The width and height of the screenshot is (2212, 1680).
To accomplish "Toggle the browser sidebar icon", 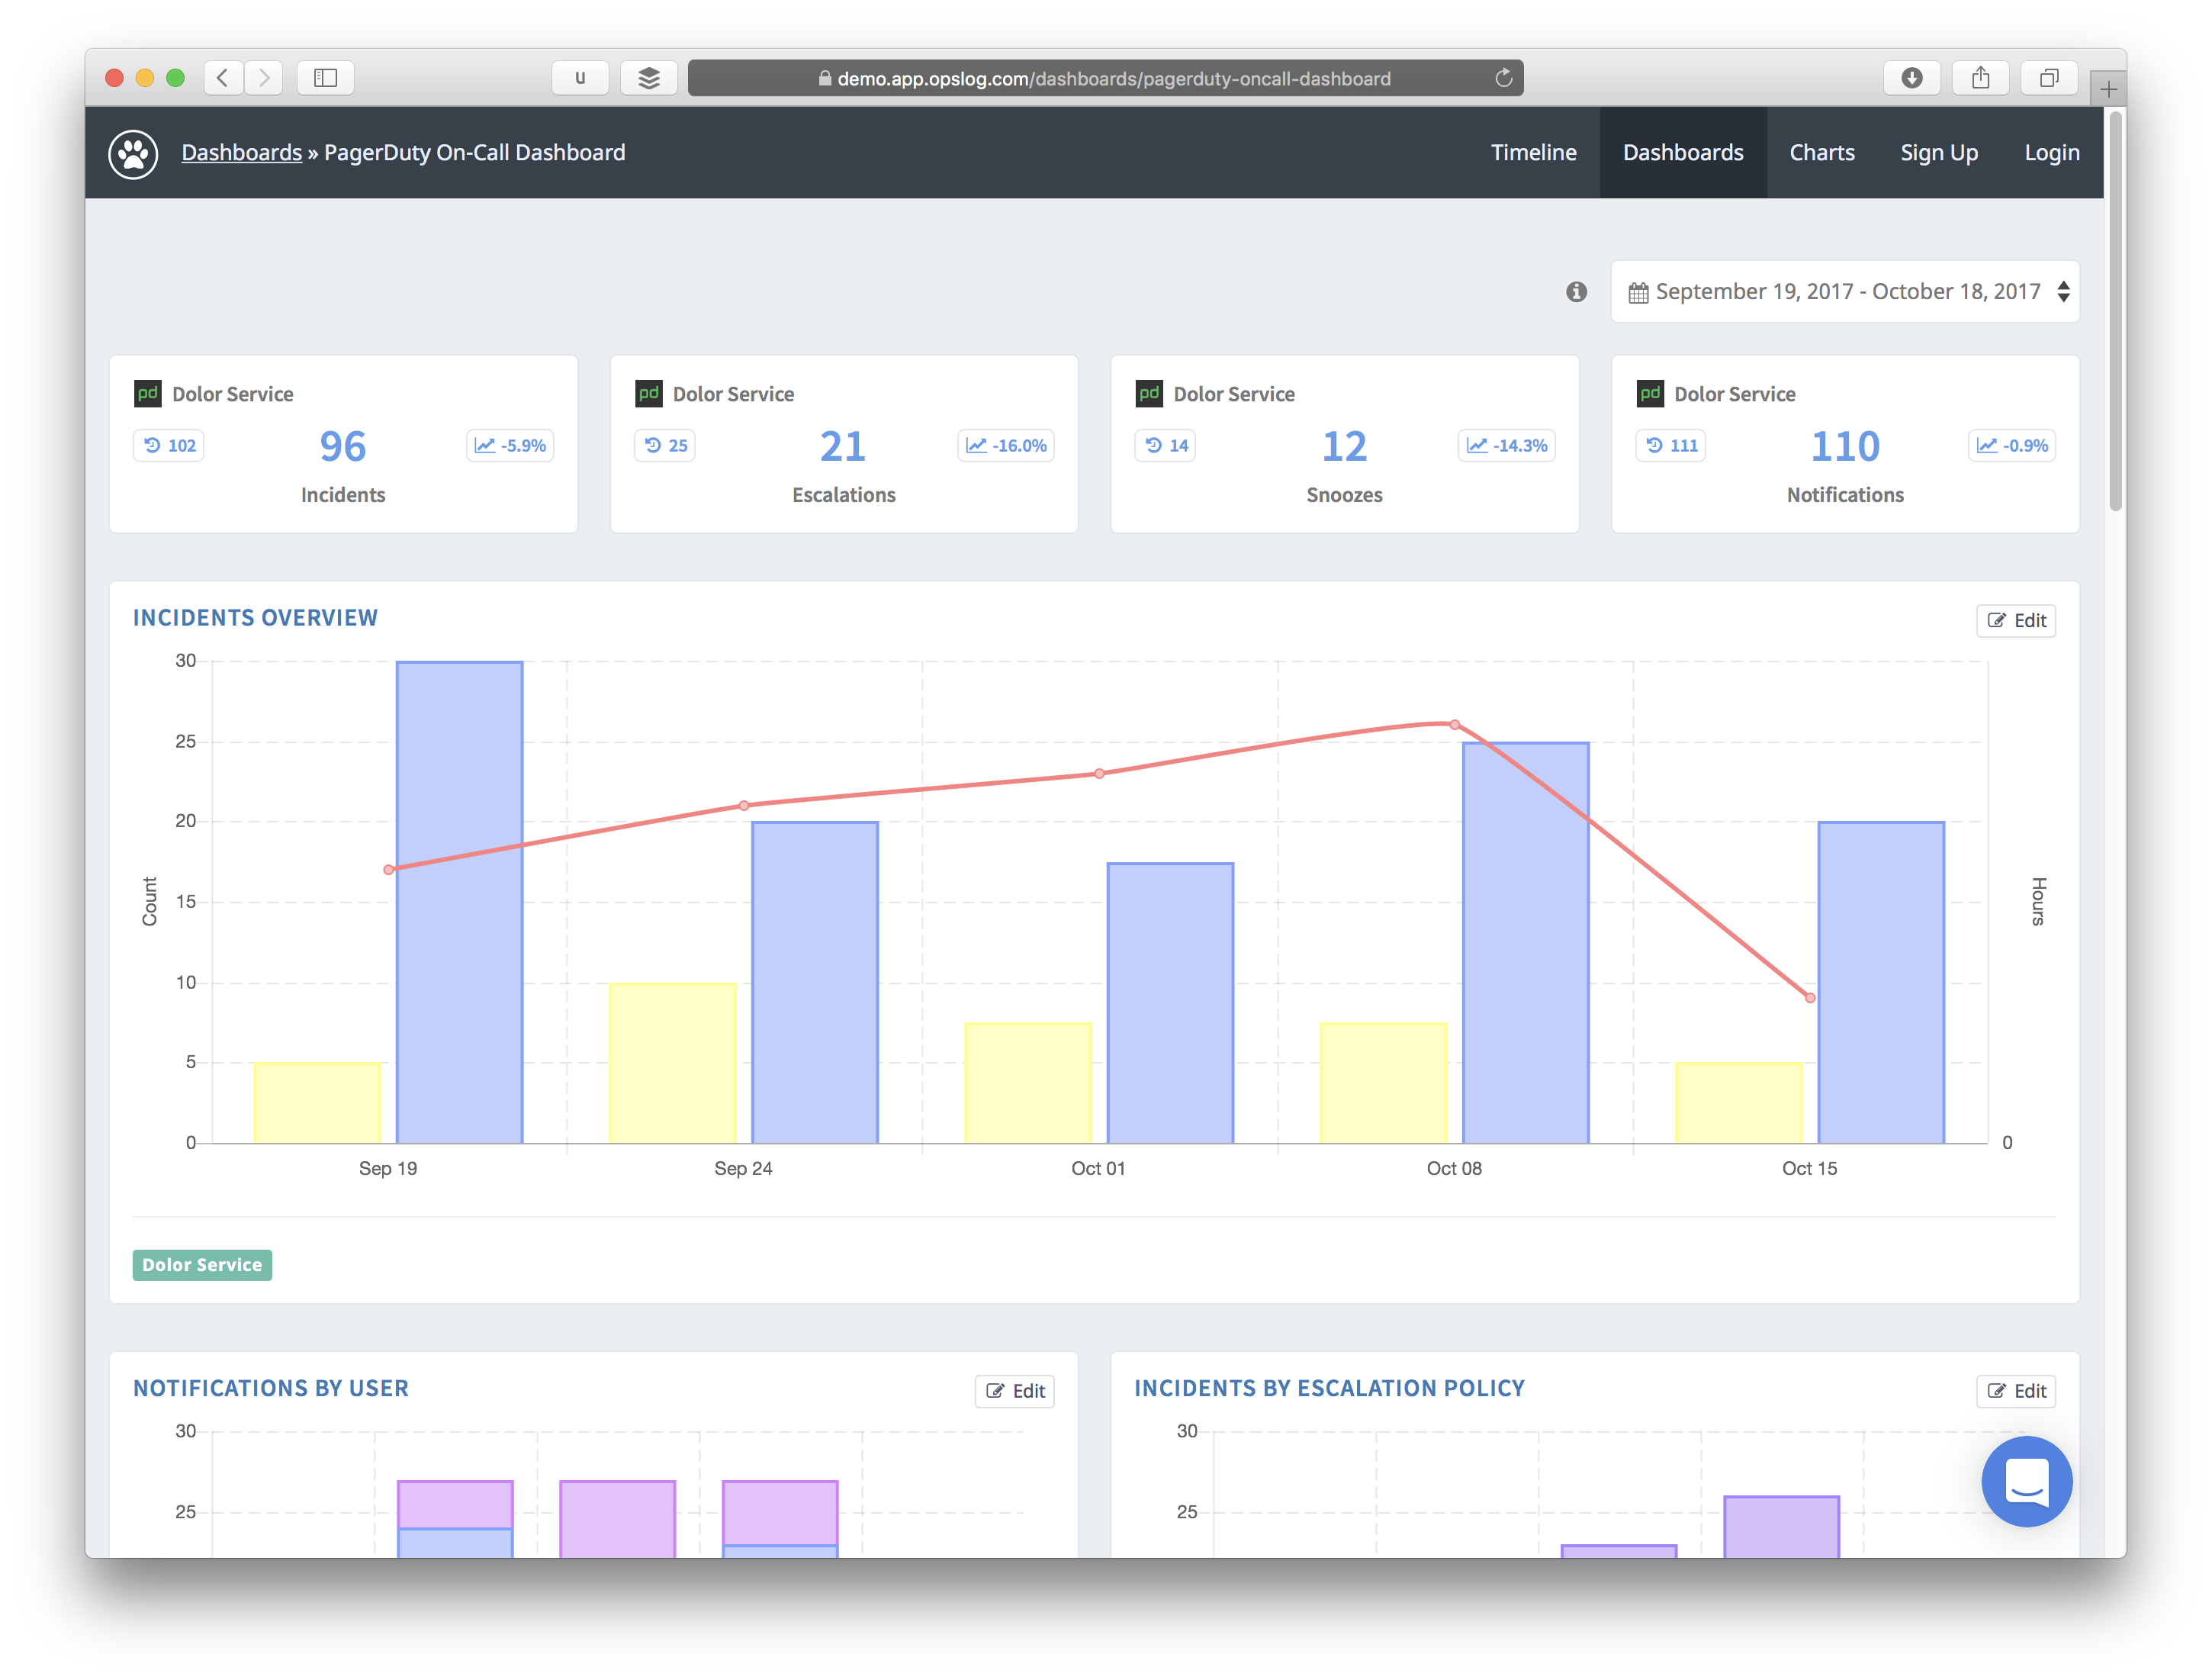I will click(x=325, y=78).
